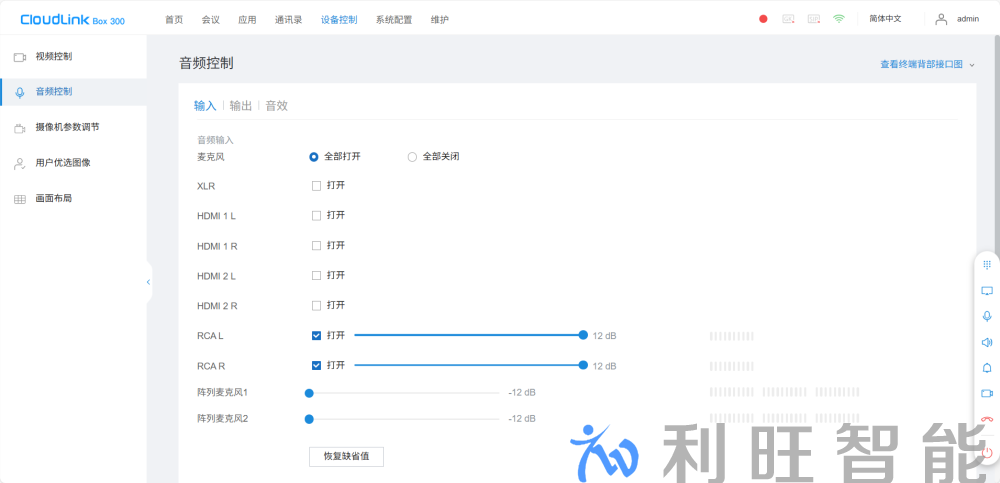Mute microphone via floating toolbar icon

(x=987, y=316)
